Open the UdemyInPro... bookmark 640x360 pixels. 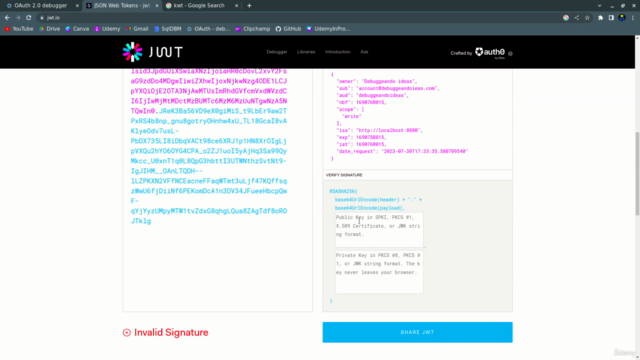click(x=329, y=29)
